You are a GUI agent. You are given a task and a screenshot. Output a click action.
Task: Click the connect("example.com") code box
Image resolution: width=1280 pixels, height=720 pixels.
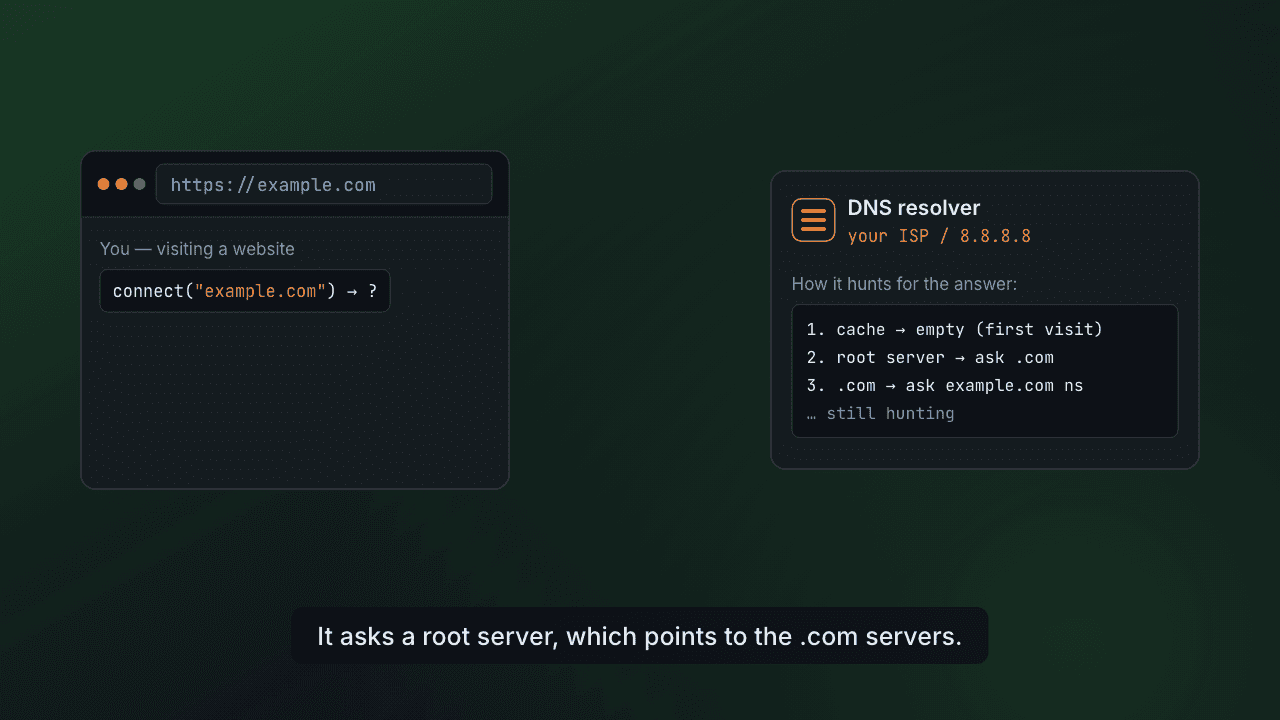[x=245, y=291]
